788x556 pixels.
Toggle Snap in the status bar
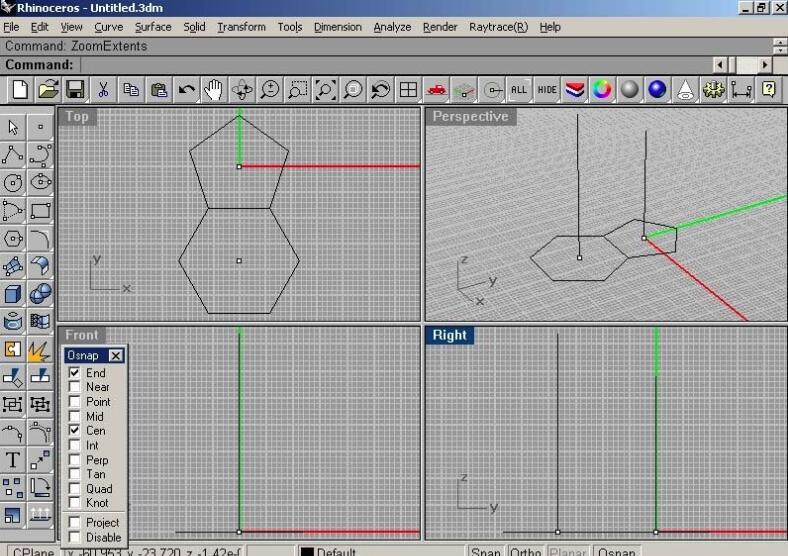coord(486,551)
